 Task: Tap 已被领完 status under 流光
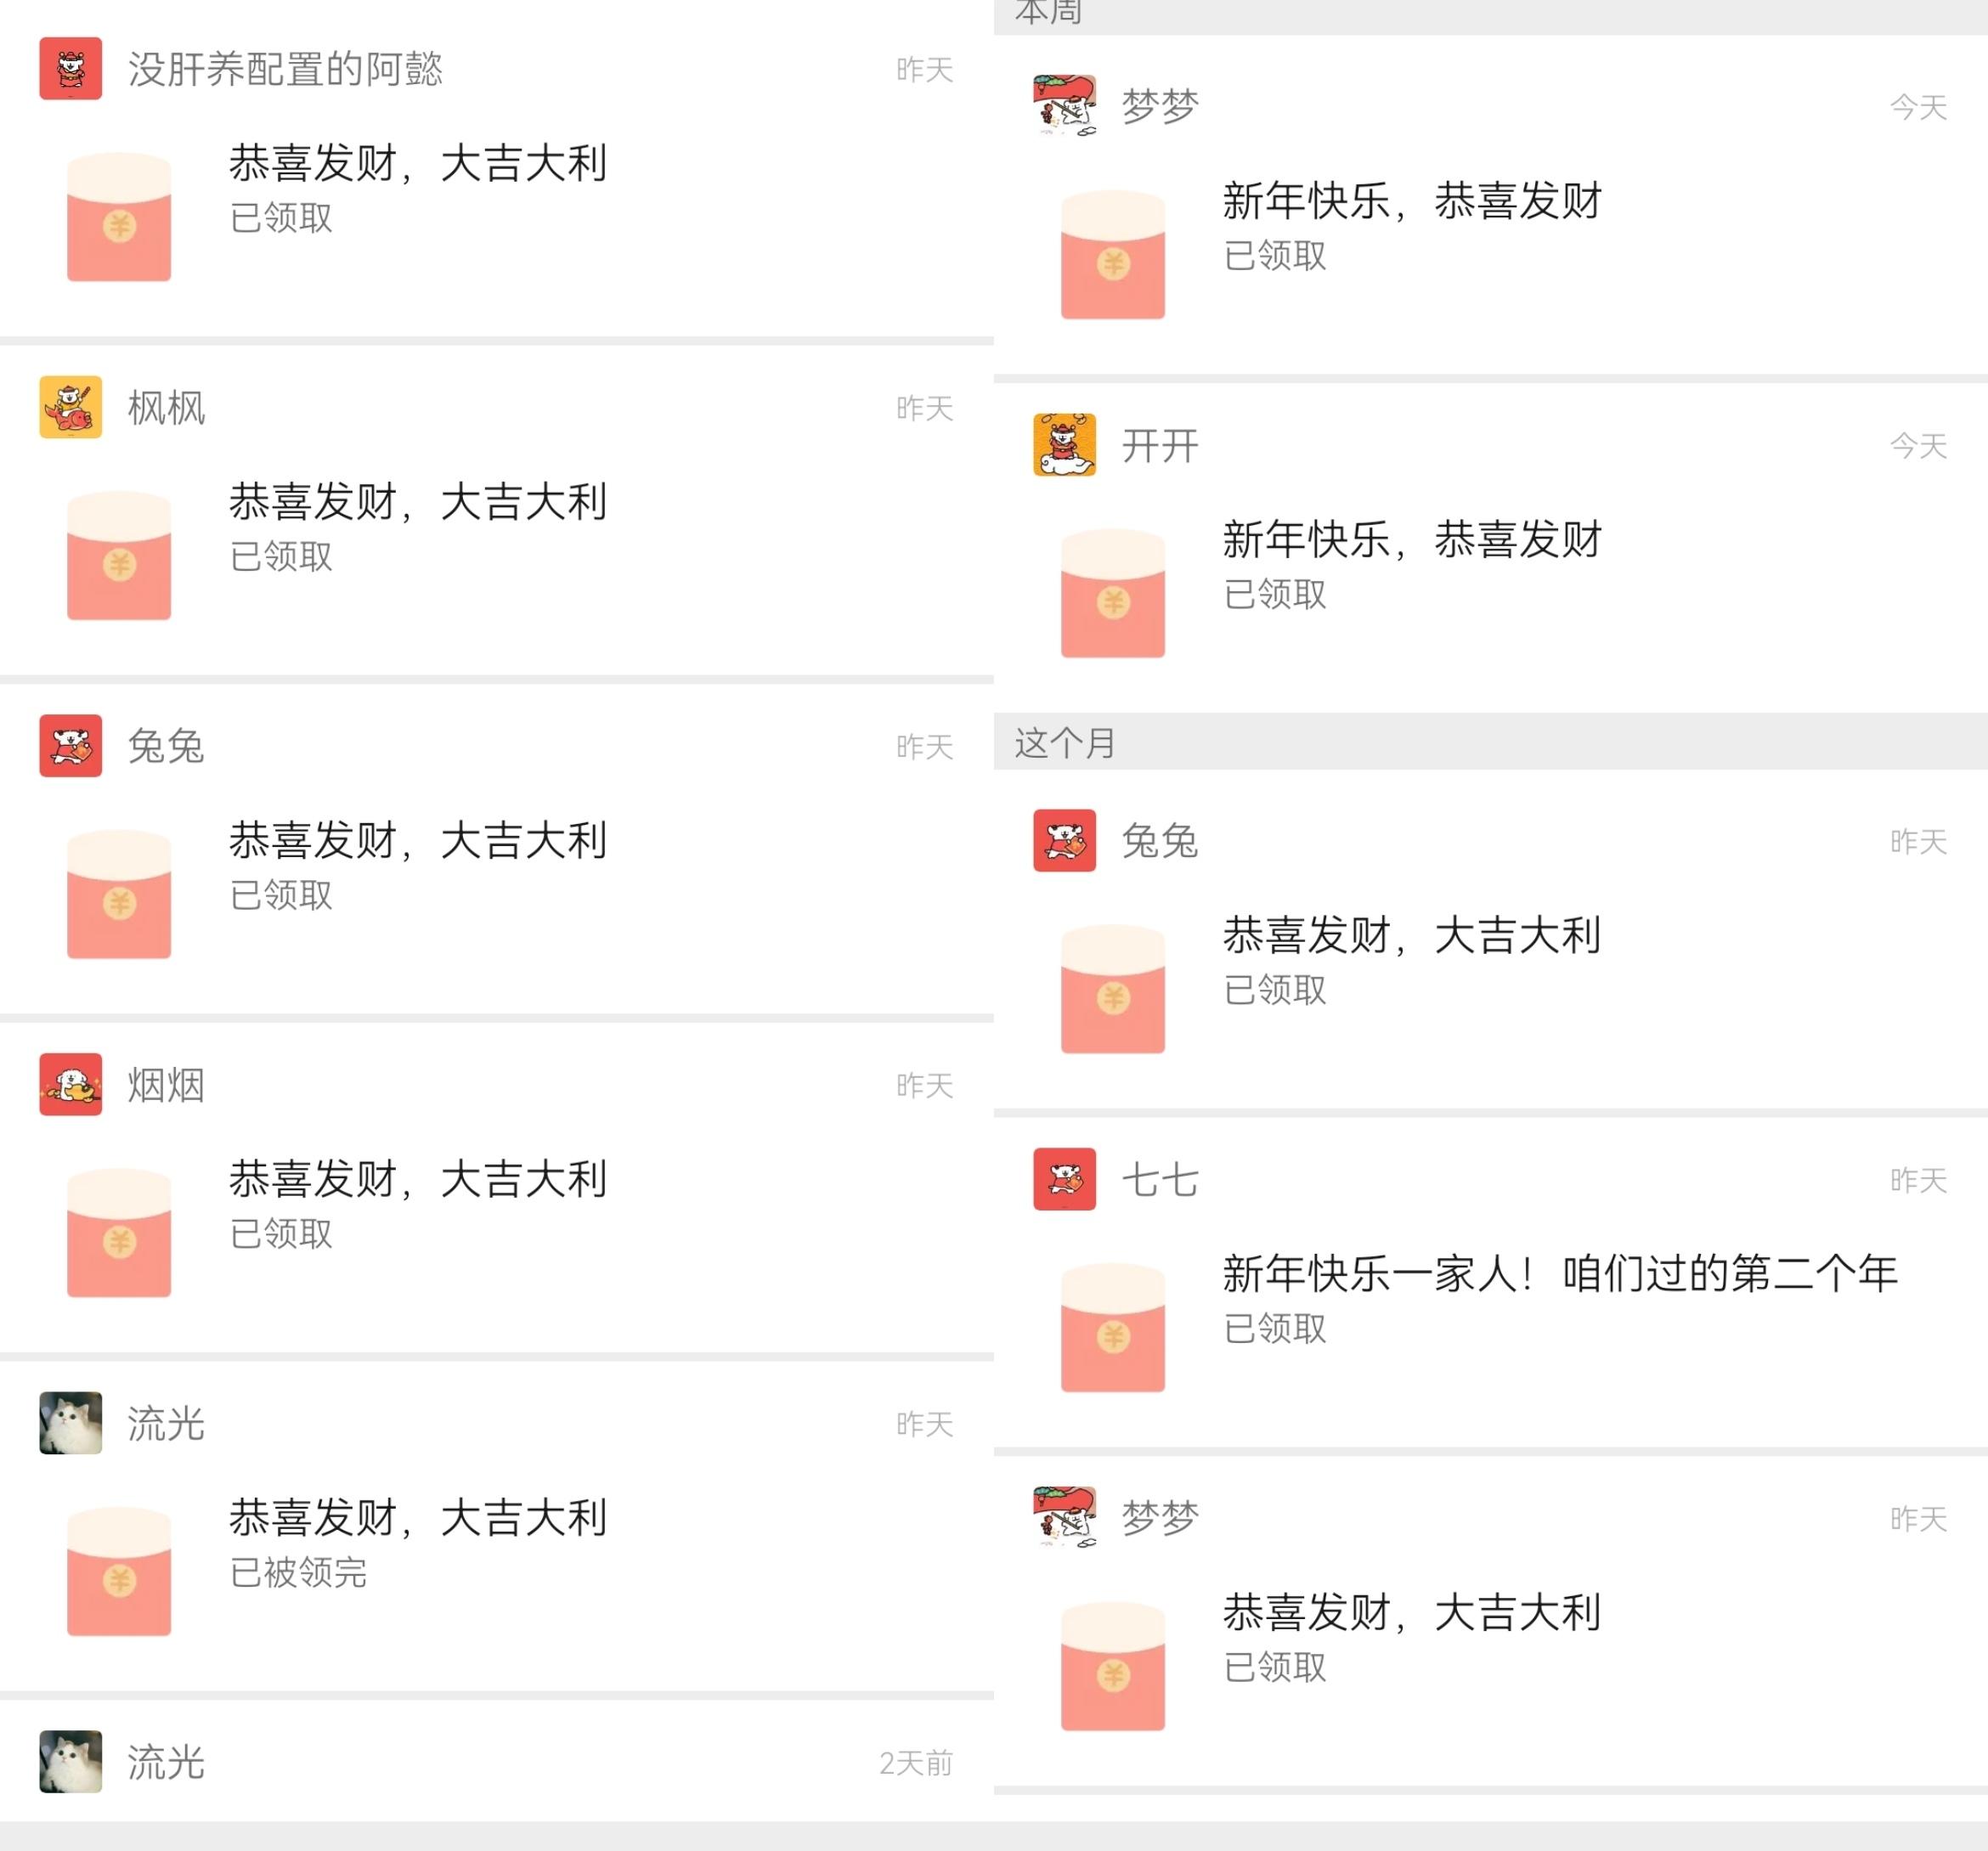pos(299,1573)
